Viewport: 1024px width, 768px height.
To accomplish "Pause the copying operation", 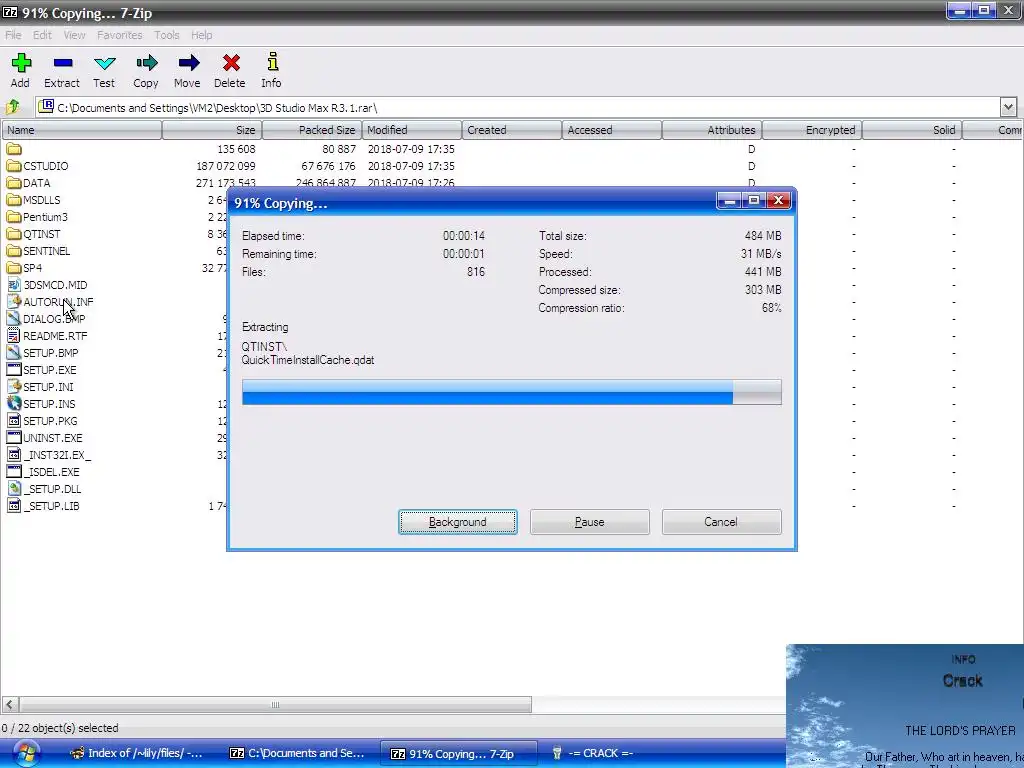I will (590, 522).
